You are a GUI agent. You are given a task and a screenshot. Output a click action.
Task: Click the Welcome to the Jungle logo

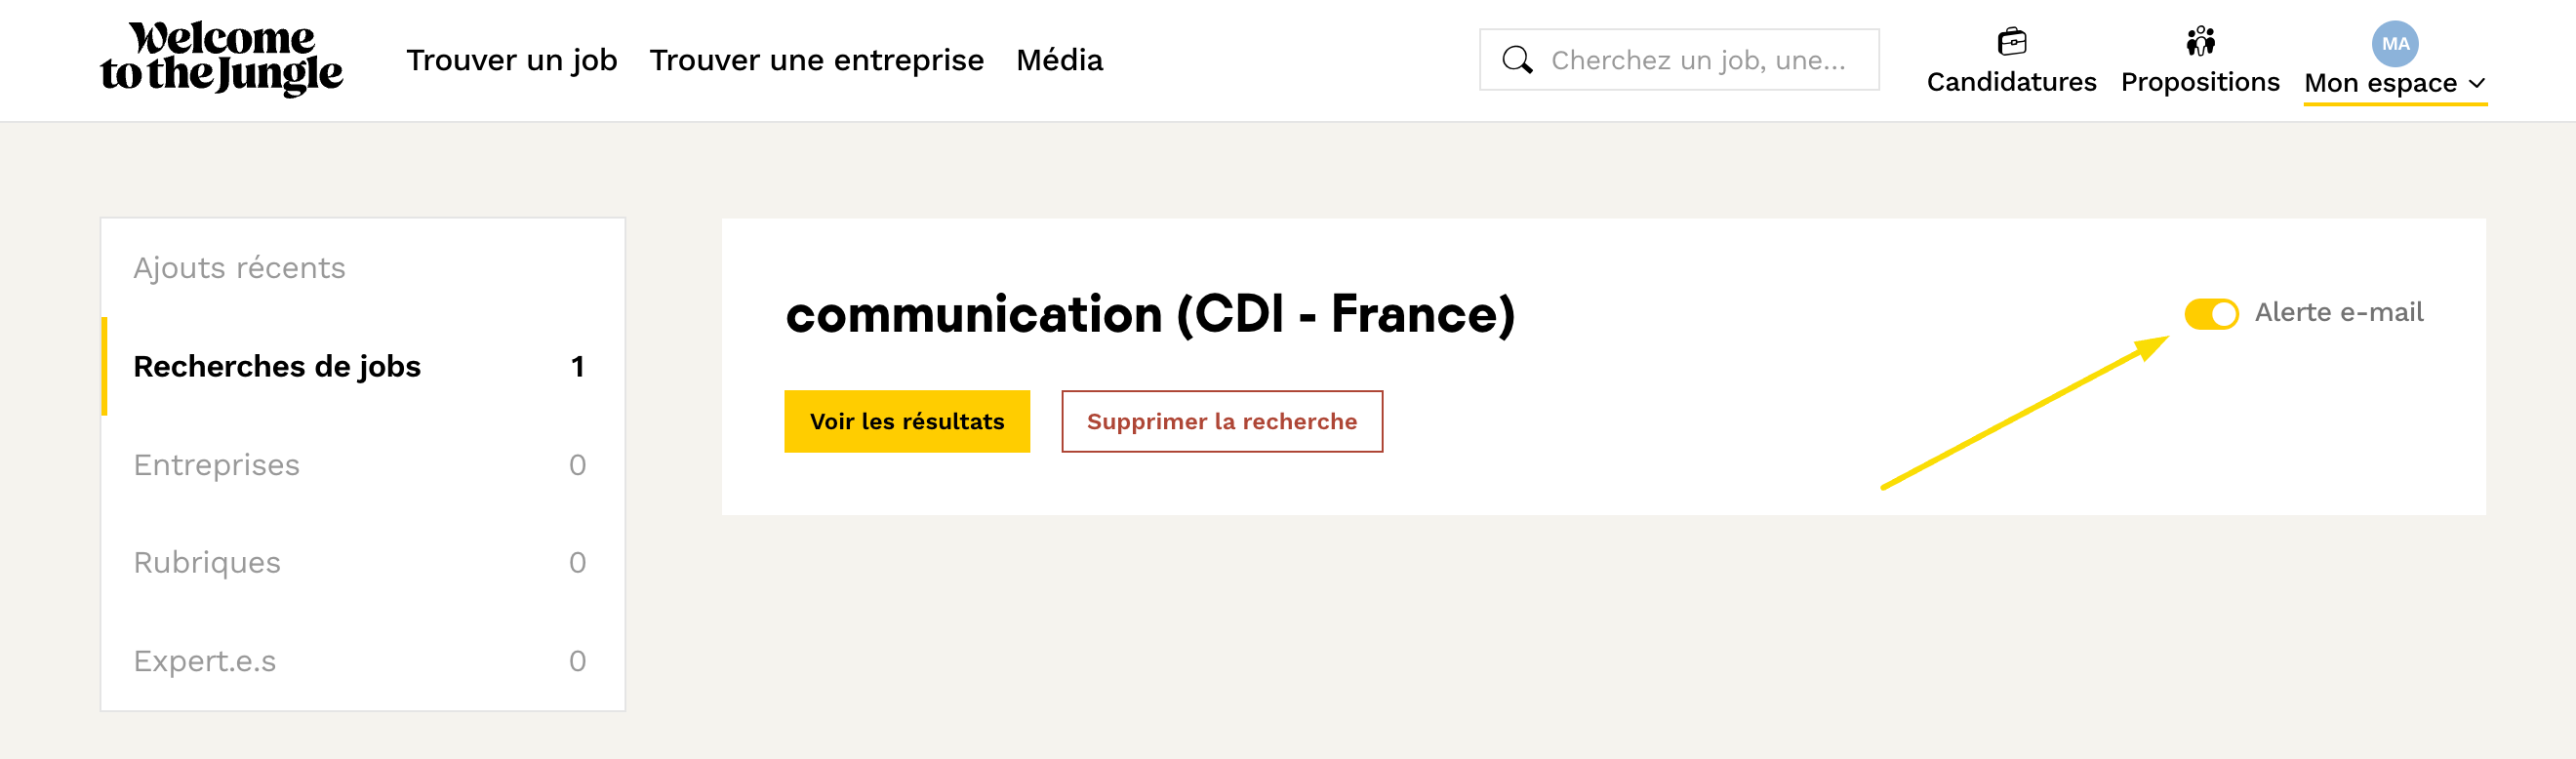[x=221, y=59]
